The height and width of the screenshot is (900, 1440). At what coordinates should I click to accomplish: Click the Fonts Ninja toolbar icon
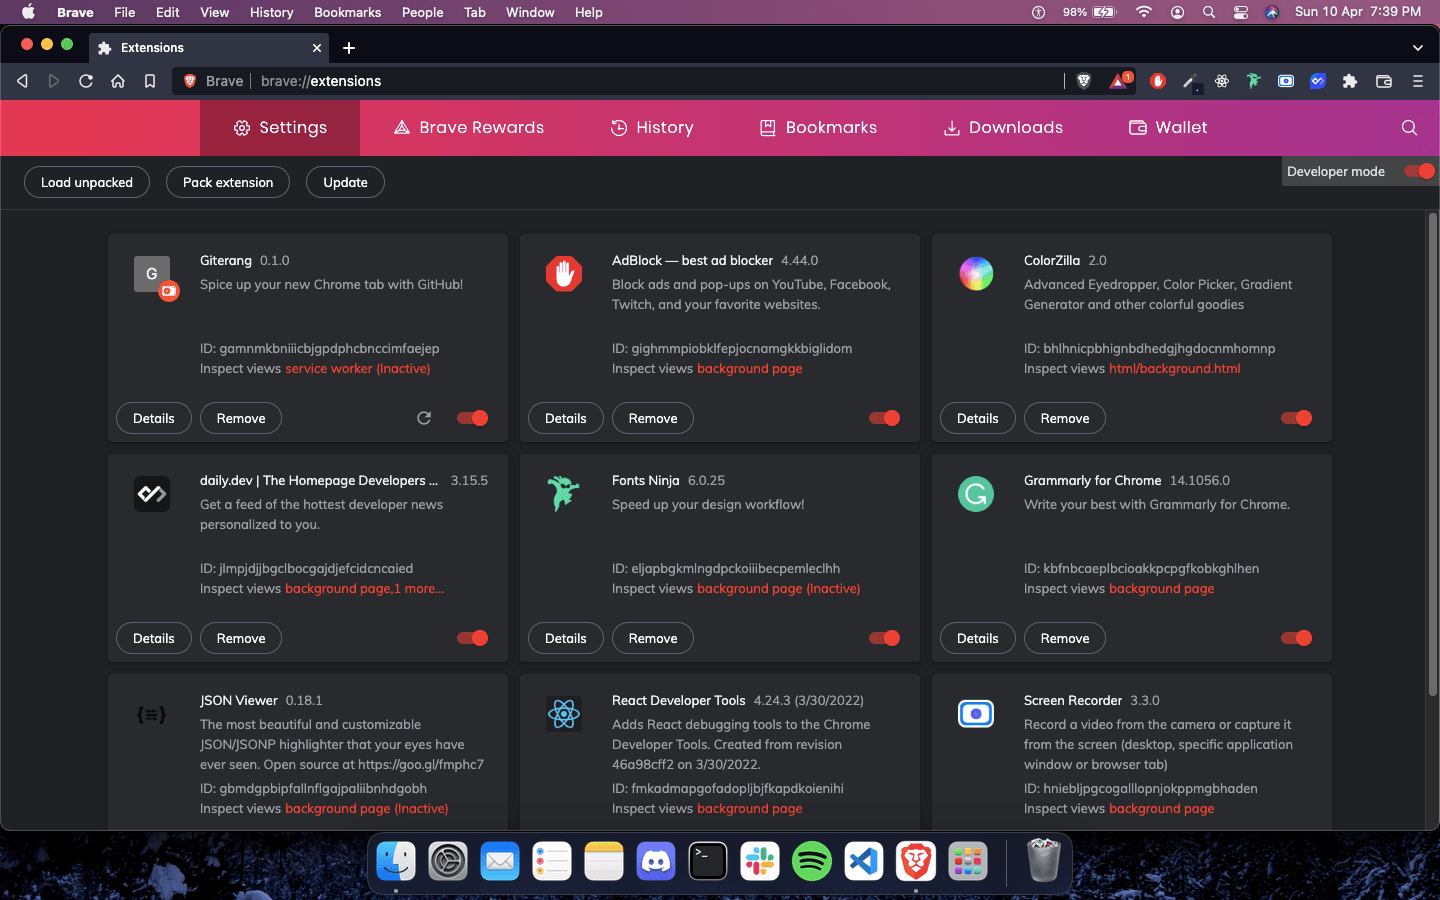(1254, 81)
